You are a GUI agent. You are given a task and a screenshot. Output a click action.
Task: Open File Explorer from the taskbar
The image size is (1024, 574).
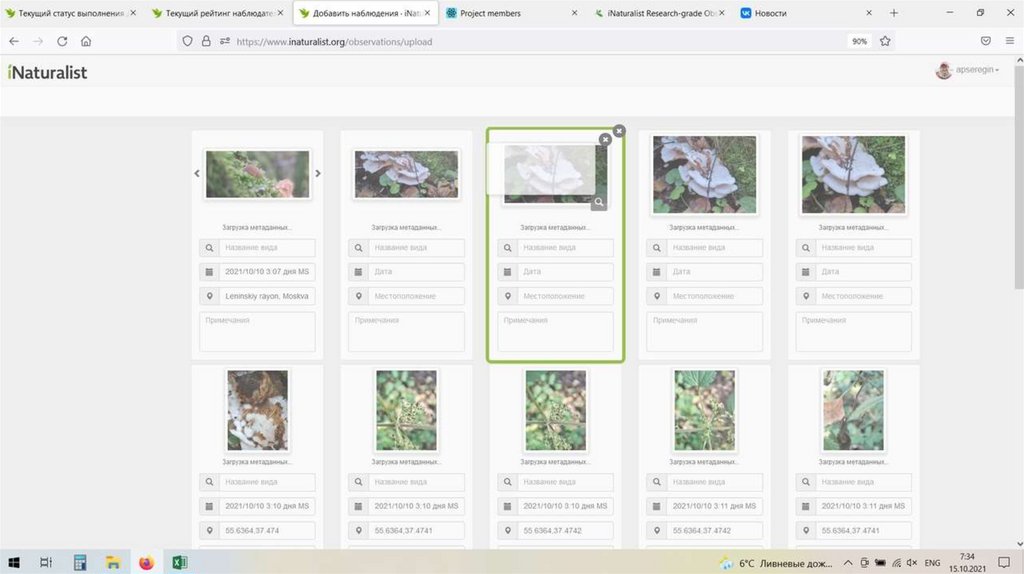click(113, 562)
